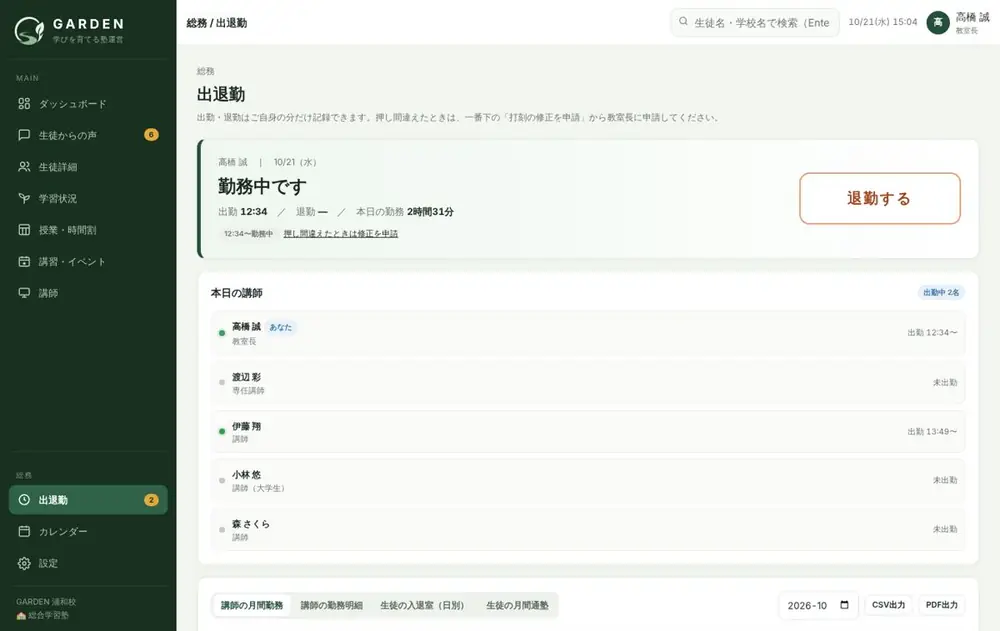Click the 高 user avatar
The height and width of the screenshot is (631, 1000).
[938, 22]
